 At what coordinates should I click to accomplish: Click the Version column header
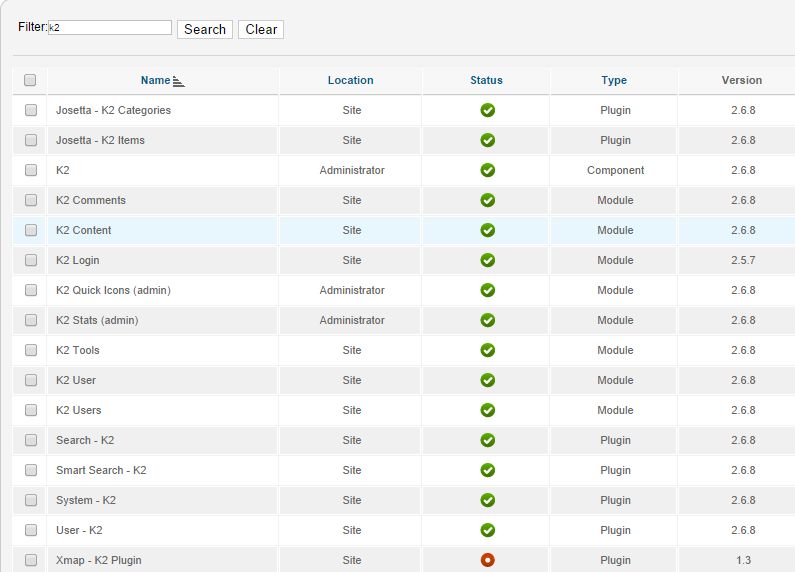pyautogui.click(x=742, y=80)
